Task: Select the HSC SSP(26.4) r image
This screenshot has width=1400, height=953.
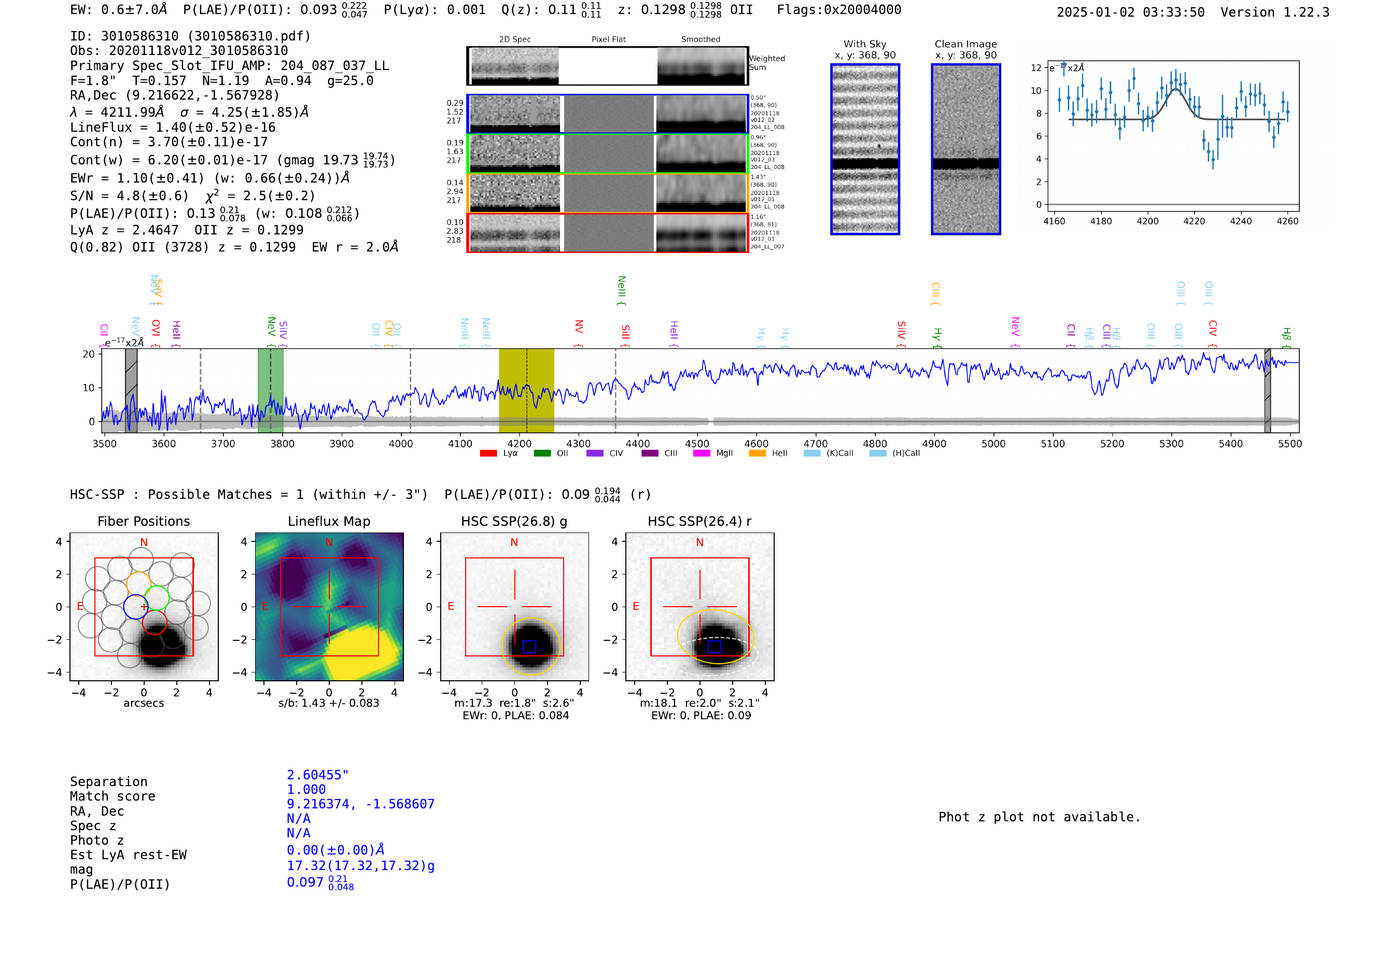Action: pos(699,606)
